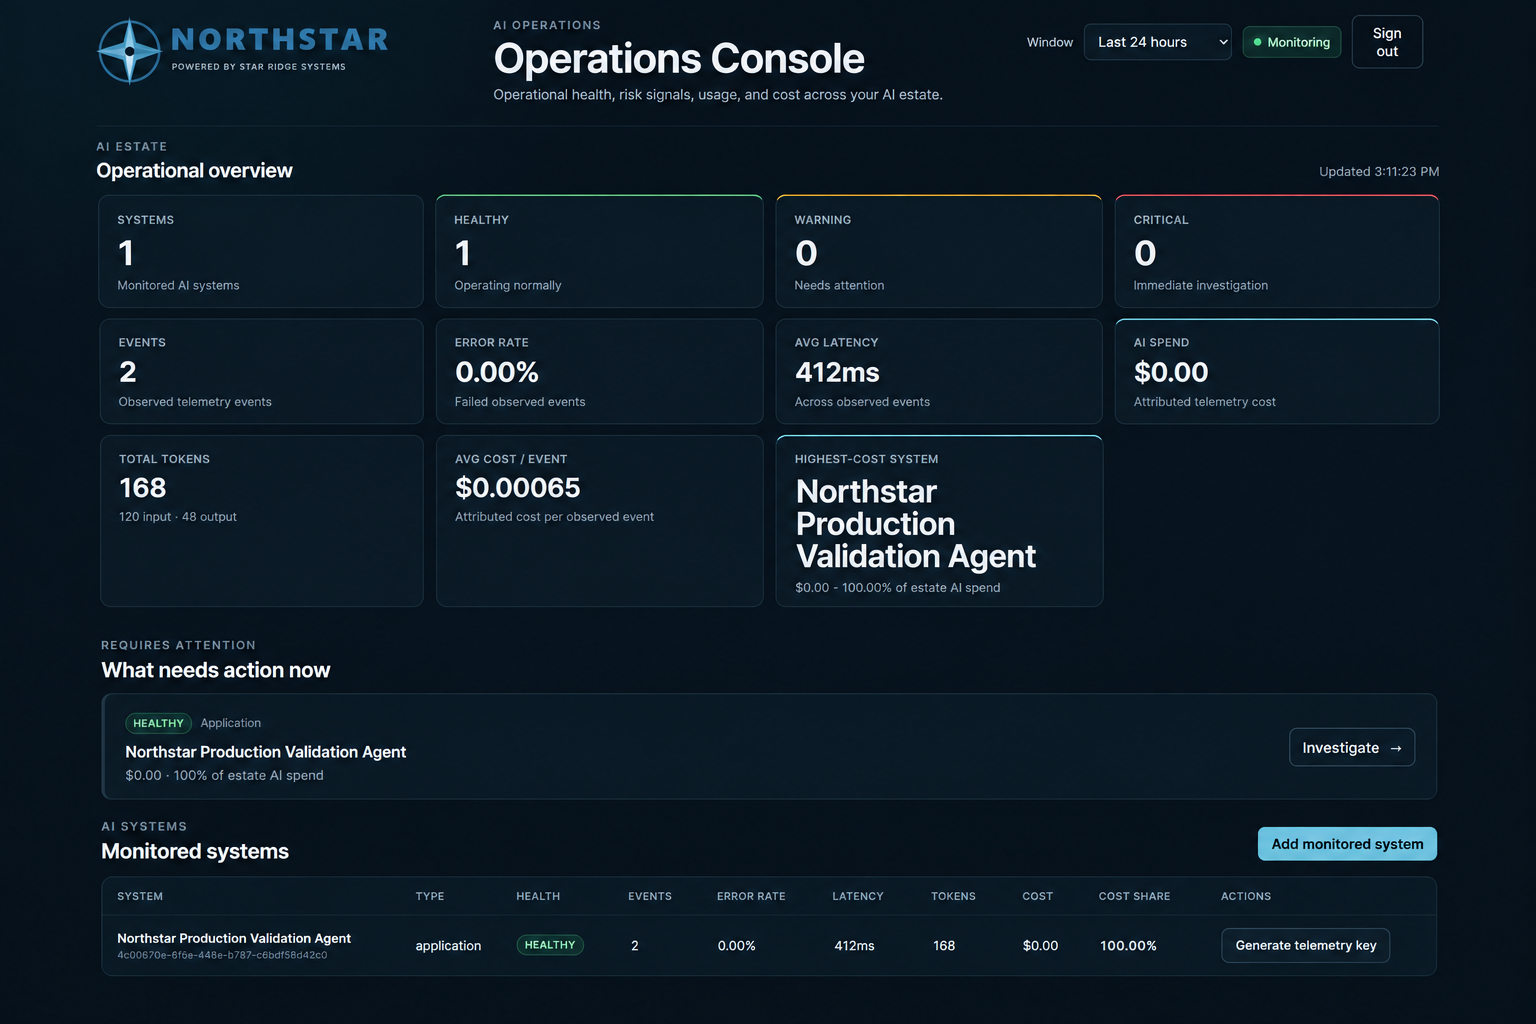Click "$0.00 - 100.00% of estate AI spend" text
1536x1024 pixels.
coord(897,588)
